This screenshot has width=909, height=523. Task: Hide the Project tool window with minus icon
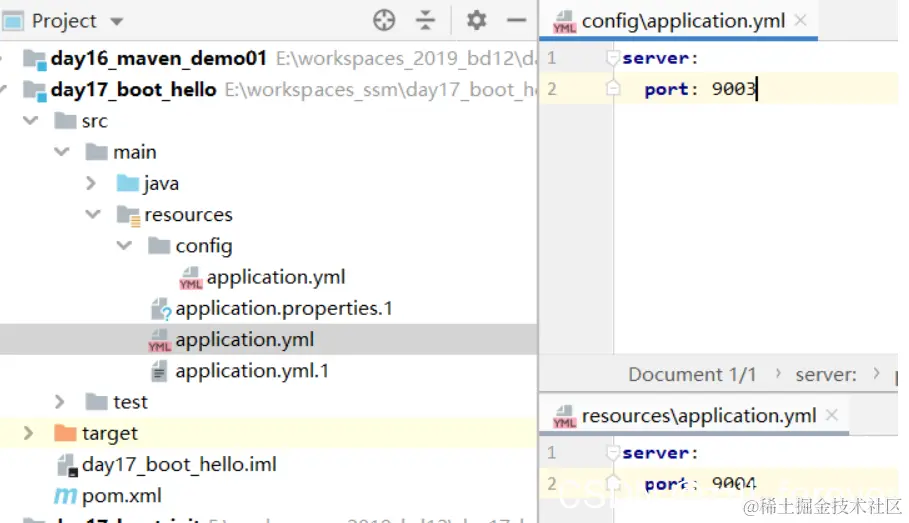516,20
